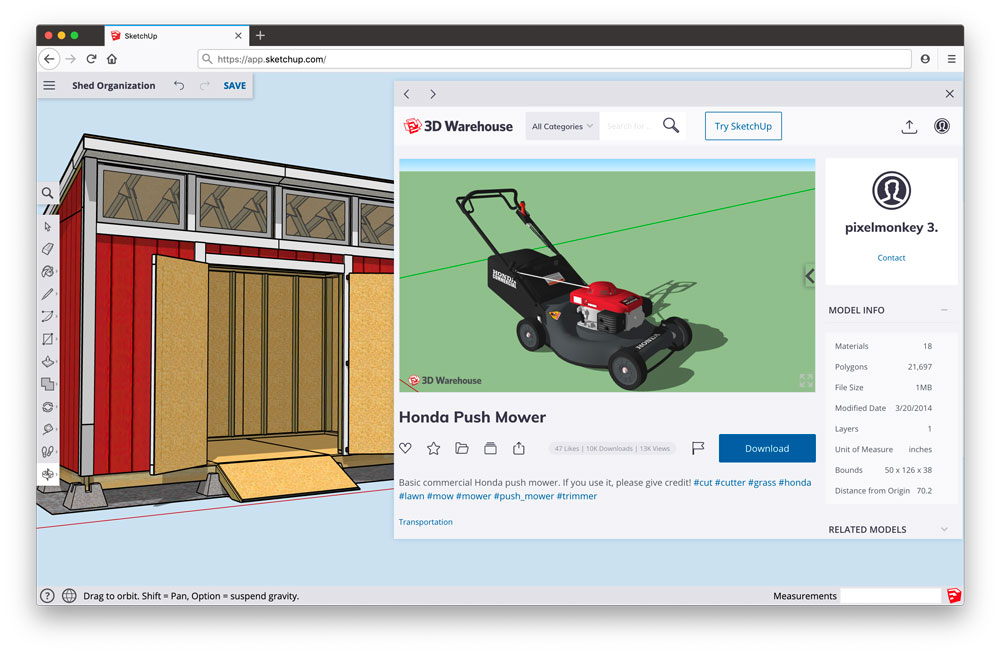This screenshot has height=653, width=1000.
Task: Open the search tool in the left toolbar
Action: 47,193
